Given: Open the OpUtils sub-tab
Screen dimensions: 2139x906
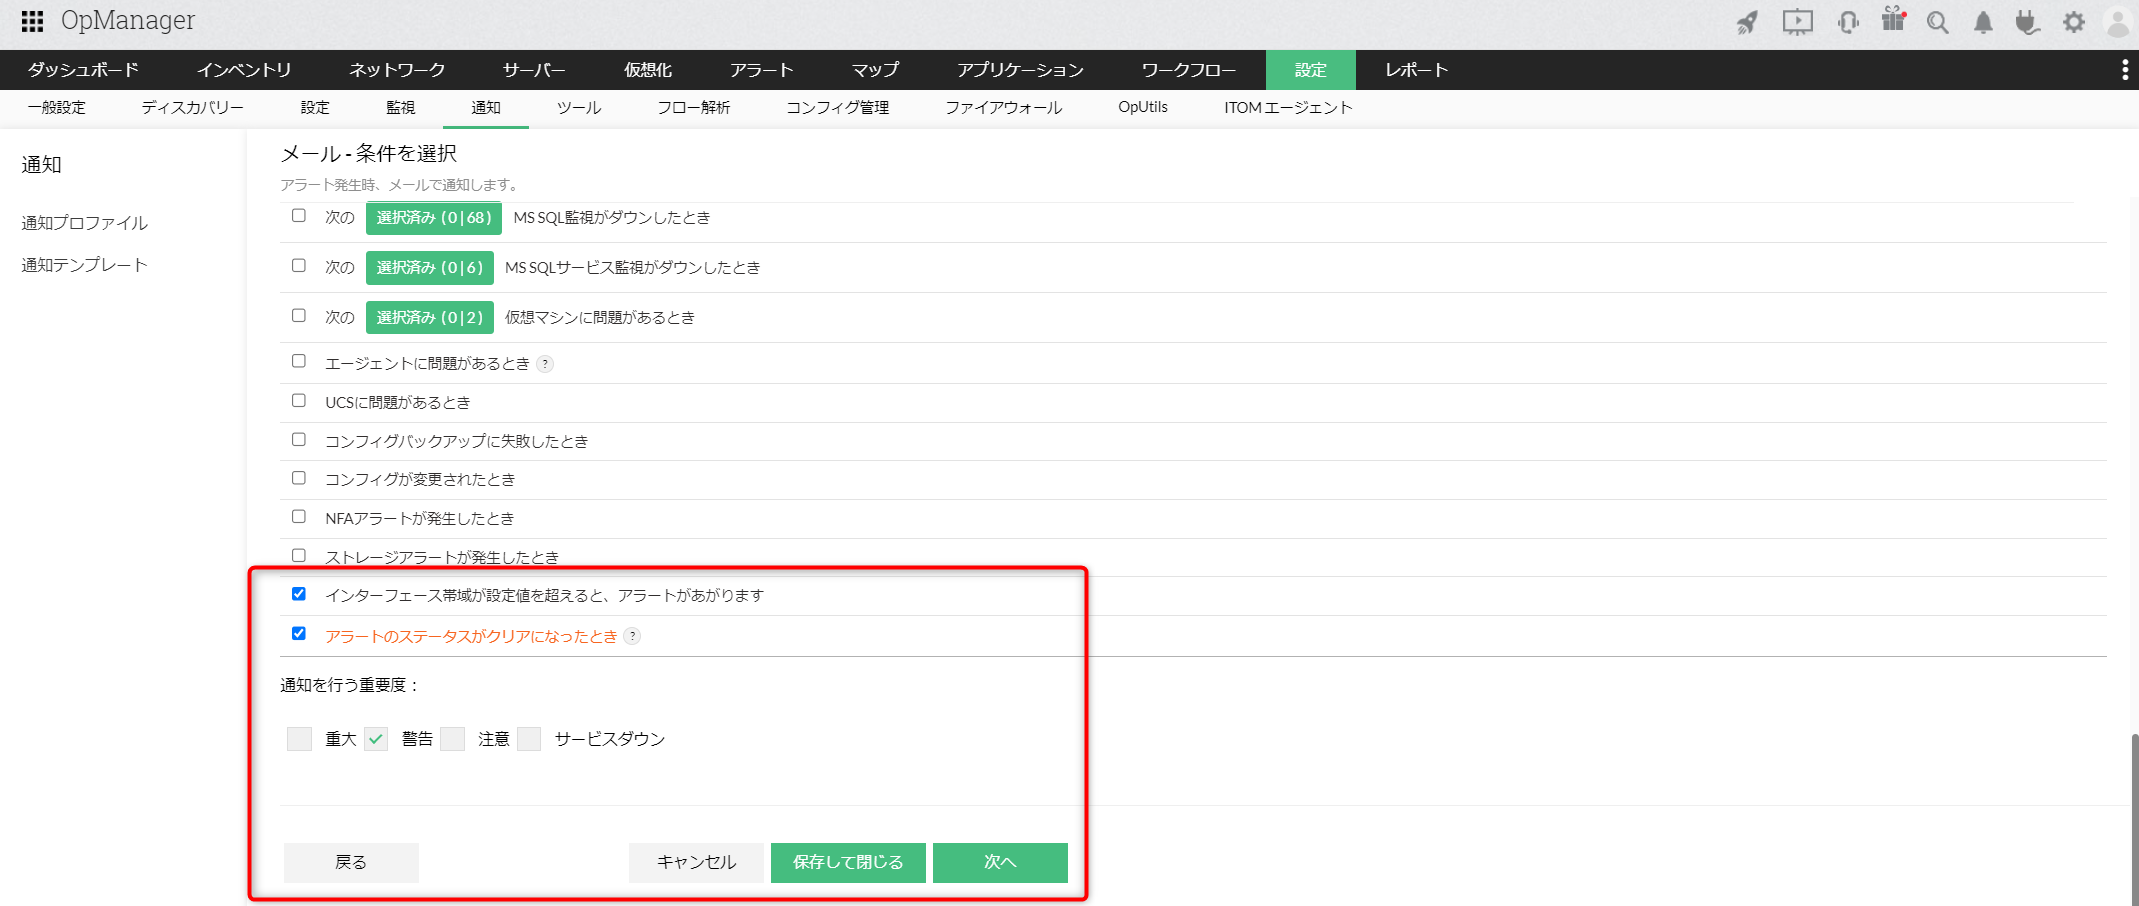Looking at the screenshot, I should pyautogui.click(x=1143, y=107).
